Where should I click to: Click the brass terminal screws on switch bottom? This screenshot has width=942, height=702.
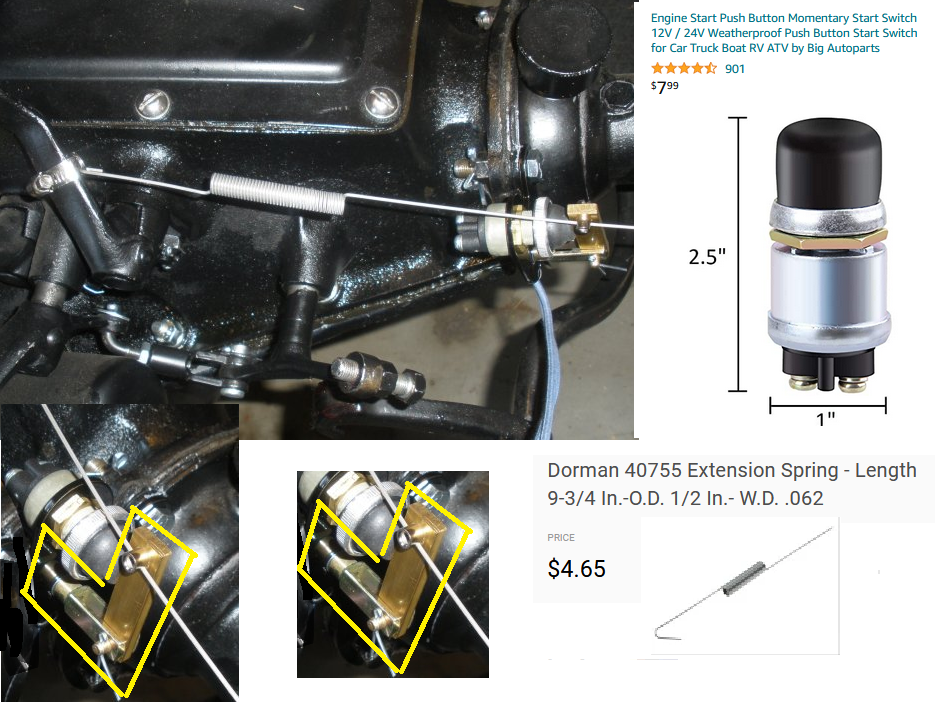(828, 384)
